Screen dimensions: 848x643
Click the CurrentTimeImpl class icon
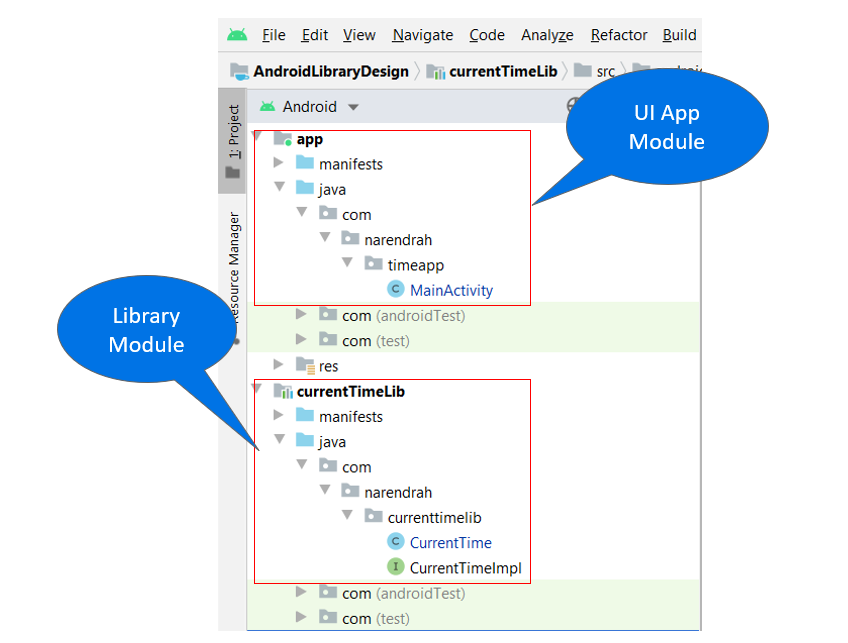[x=397, y=568]
